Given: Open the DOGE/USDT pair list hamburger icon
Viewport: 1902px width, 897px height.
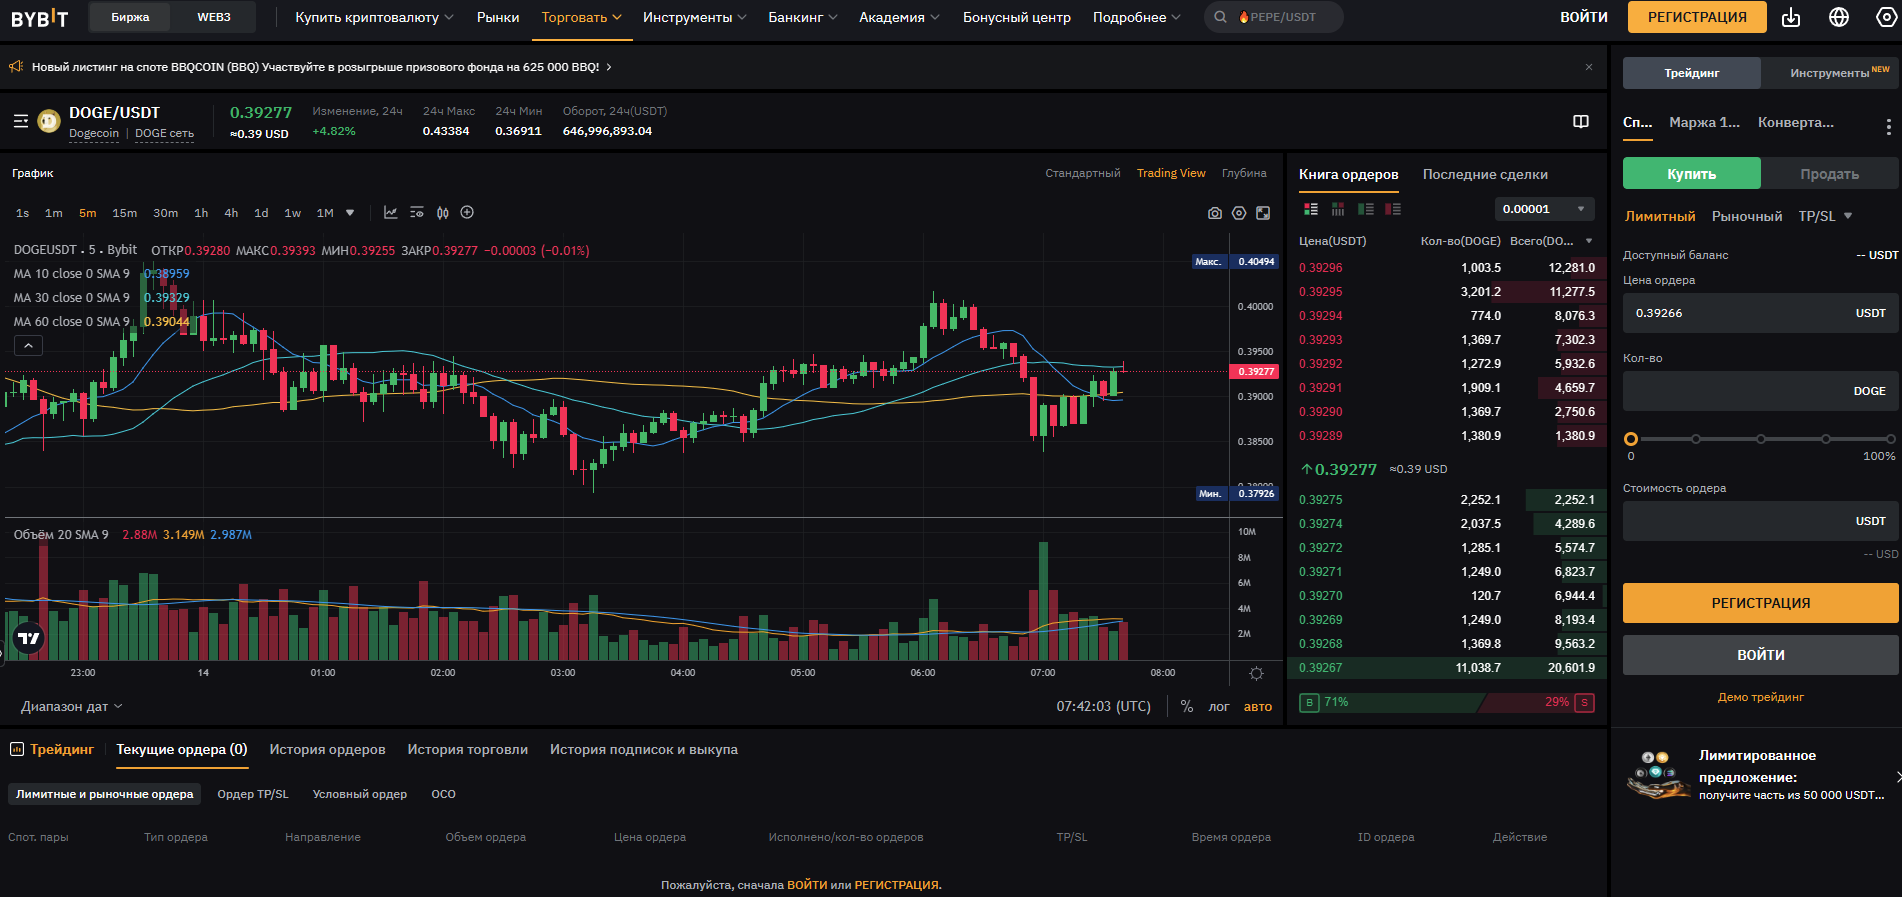Looking at the screenshot, I should (20, 121).
